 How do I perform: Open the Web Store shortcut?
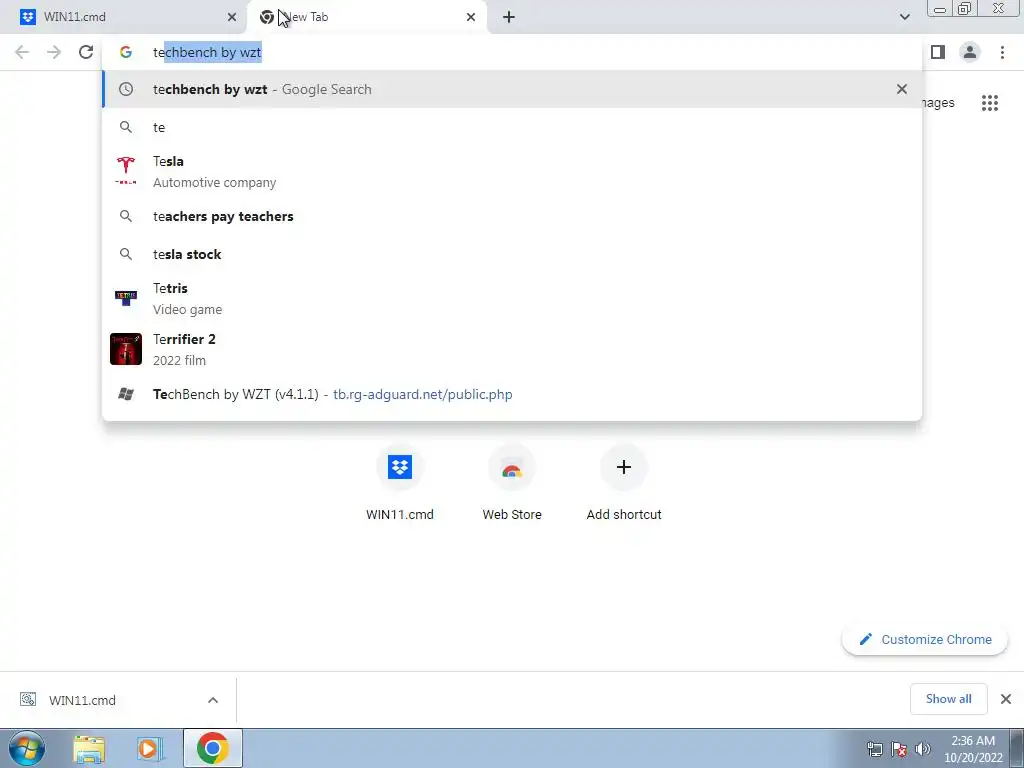tap(512, 483)
